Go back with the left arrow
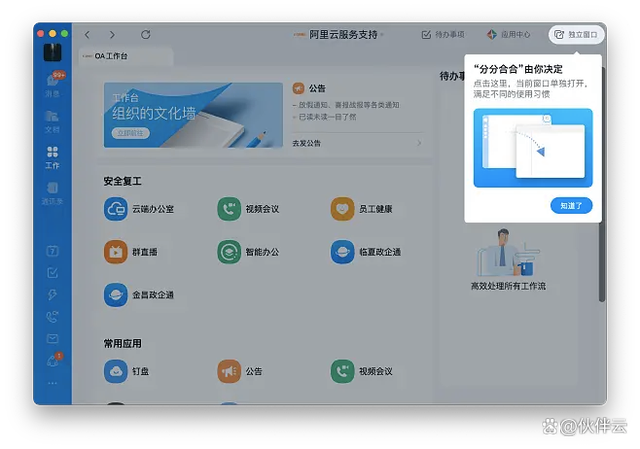Viewport: 640px width, 449px height. pyautogui.click(x=87, y=35)
